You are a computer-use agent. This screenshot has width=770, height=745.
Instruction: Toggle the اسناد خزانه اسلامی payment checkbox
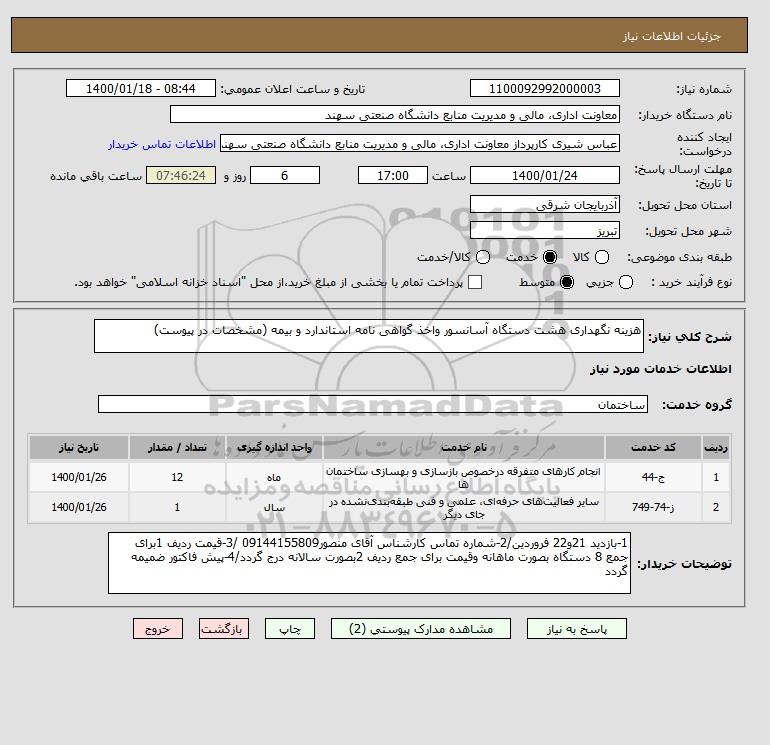point(475,282)
